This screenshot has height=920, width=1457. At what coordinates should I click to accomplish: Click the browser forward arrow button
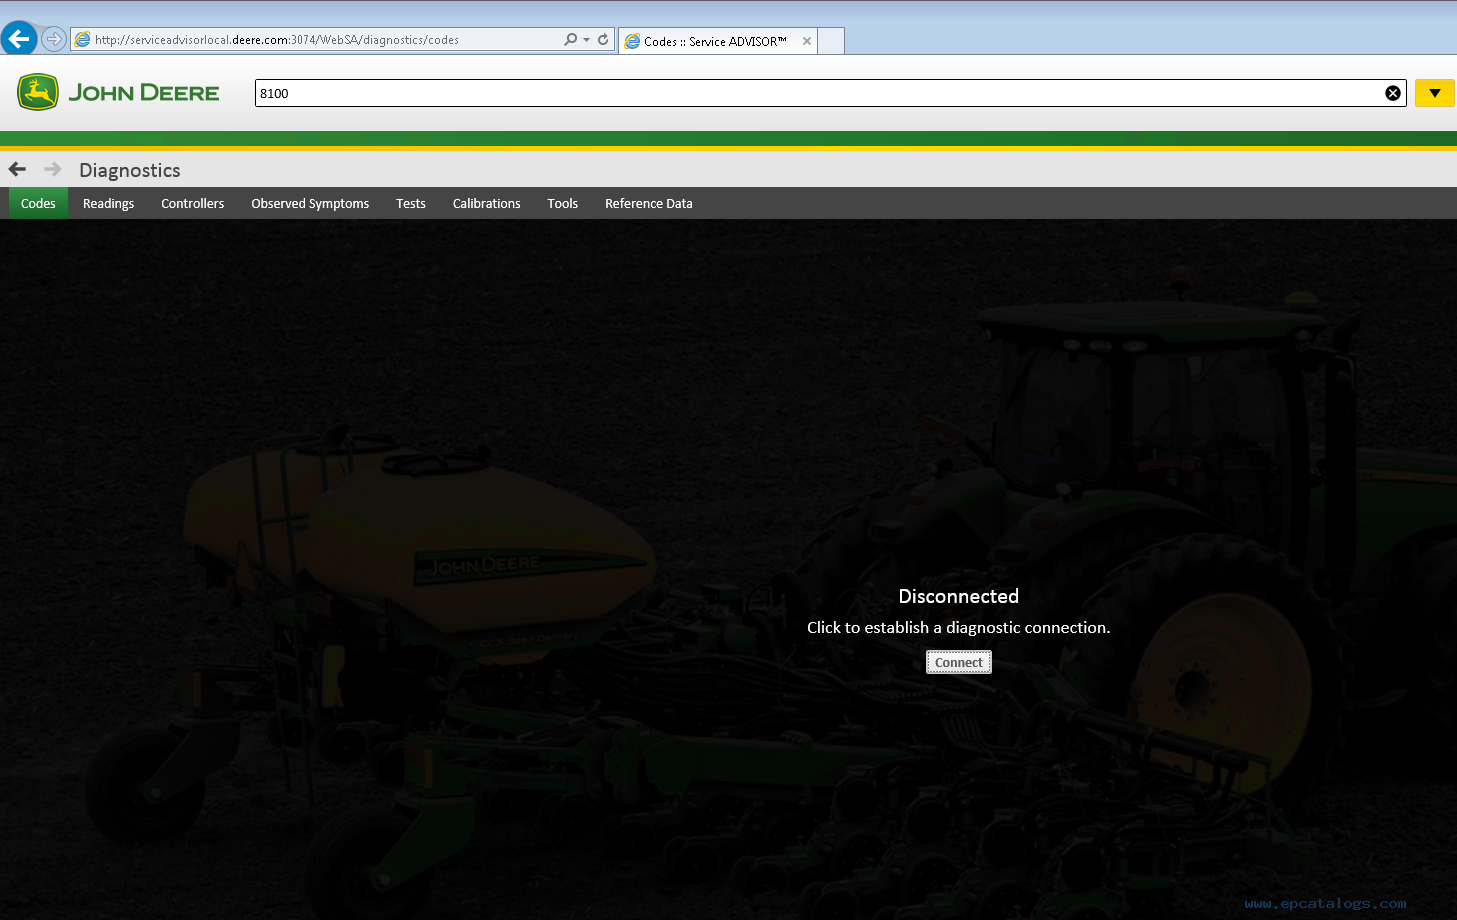click(x=54, y=39)
